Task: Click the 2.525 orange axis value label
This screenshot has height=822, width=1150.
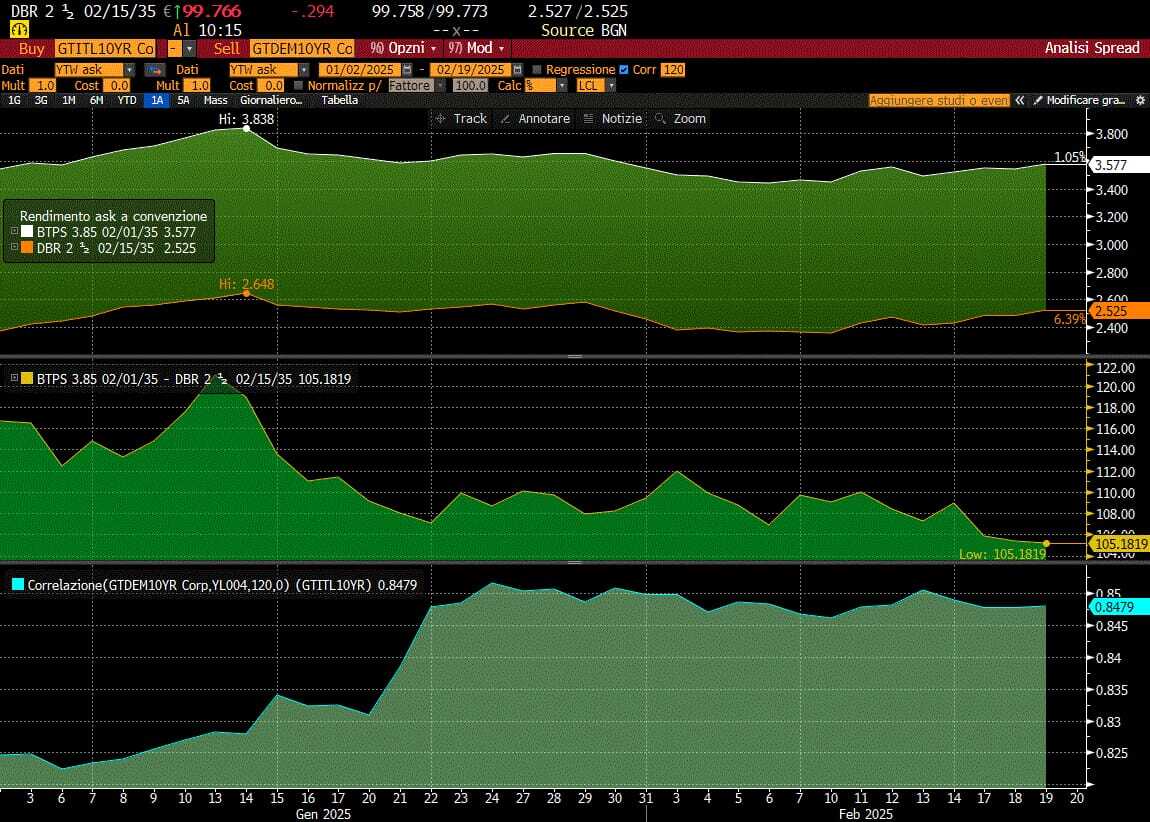Action: point(1119,311)
